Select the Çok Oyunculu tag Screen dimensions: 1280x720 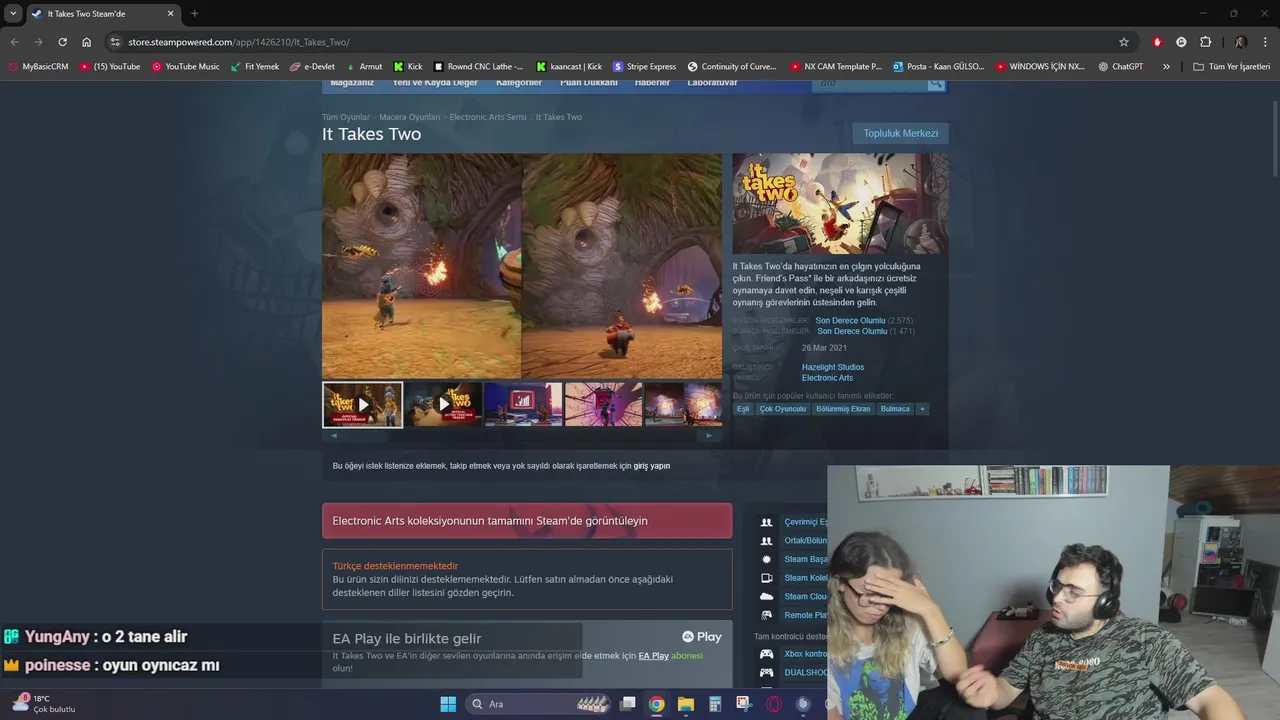coord(783,409)
